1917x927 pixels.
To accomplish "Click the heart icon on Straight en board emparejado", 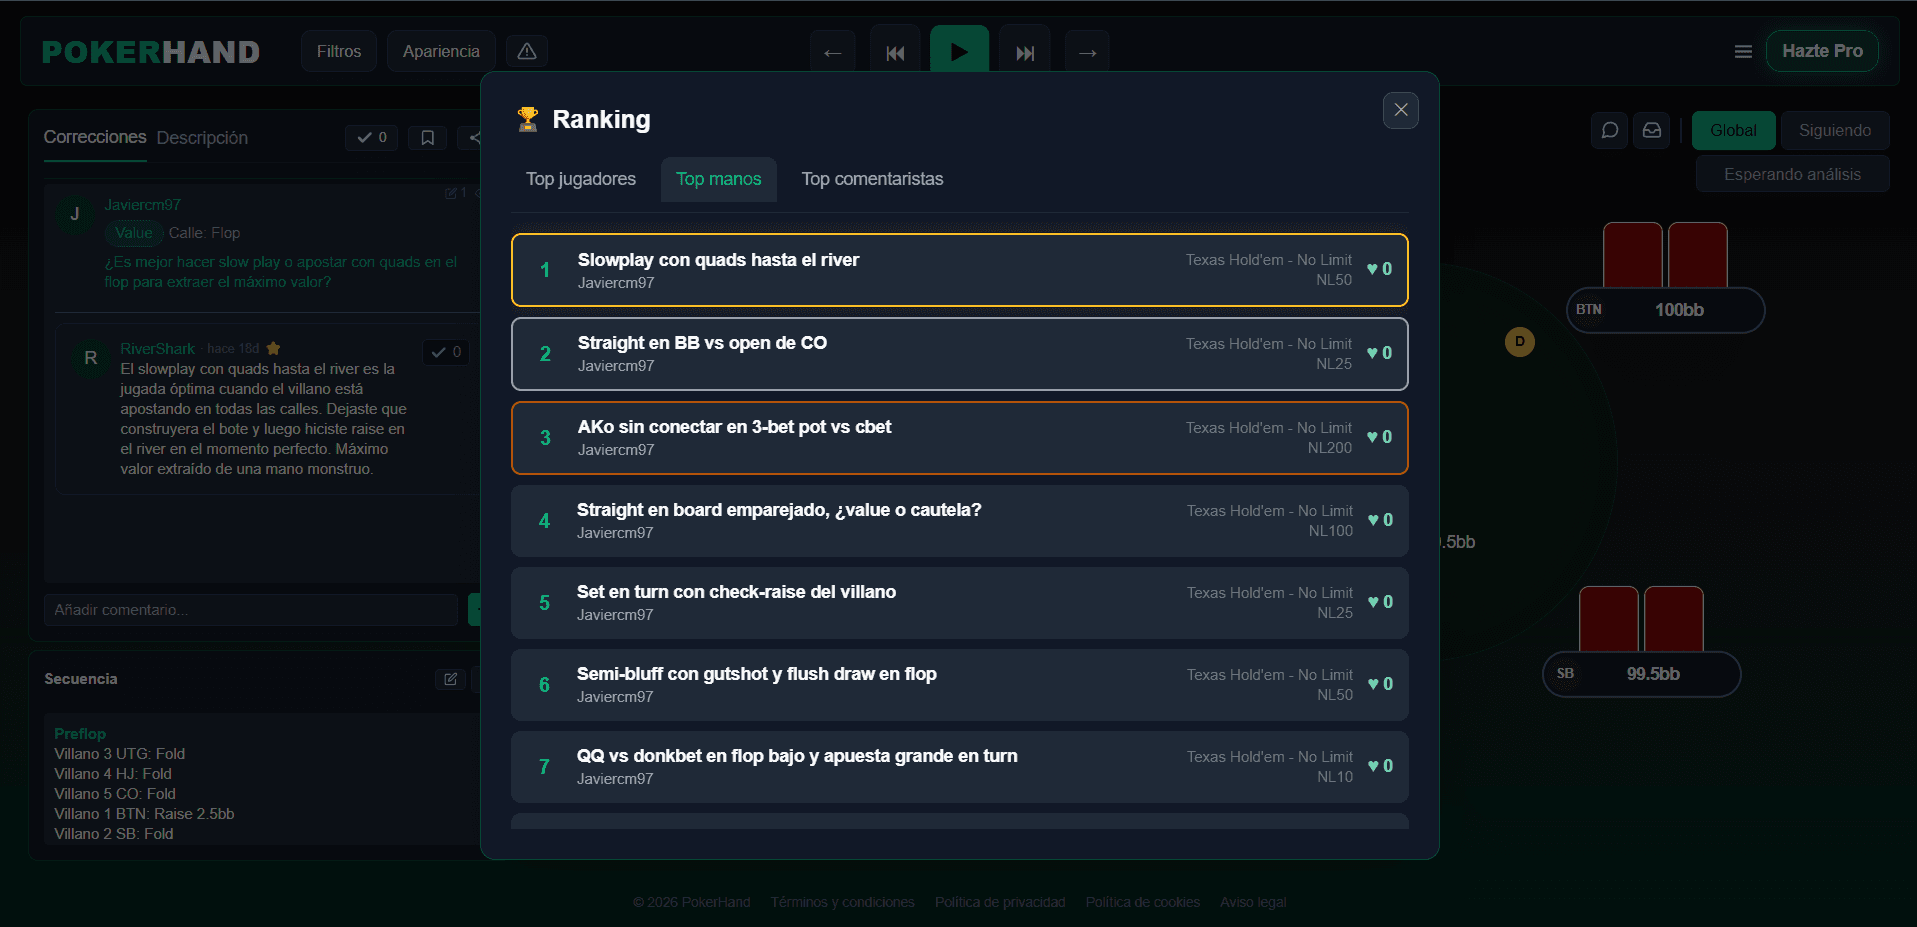I will (x=1374, y=520).
